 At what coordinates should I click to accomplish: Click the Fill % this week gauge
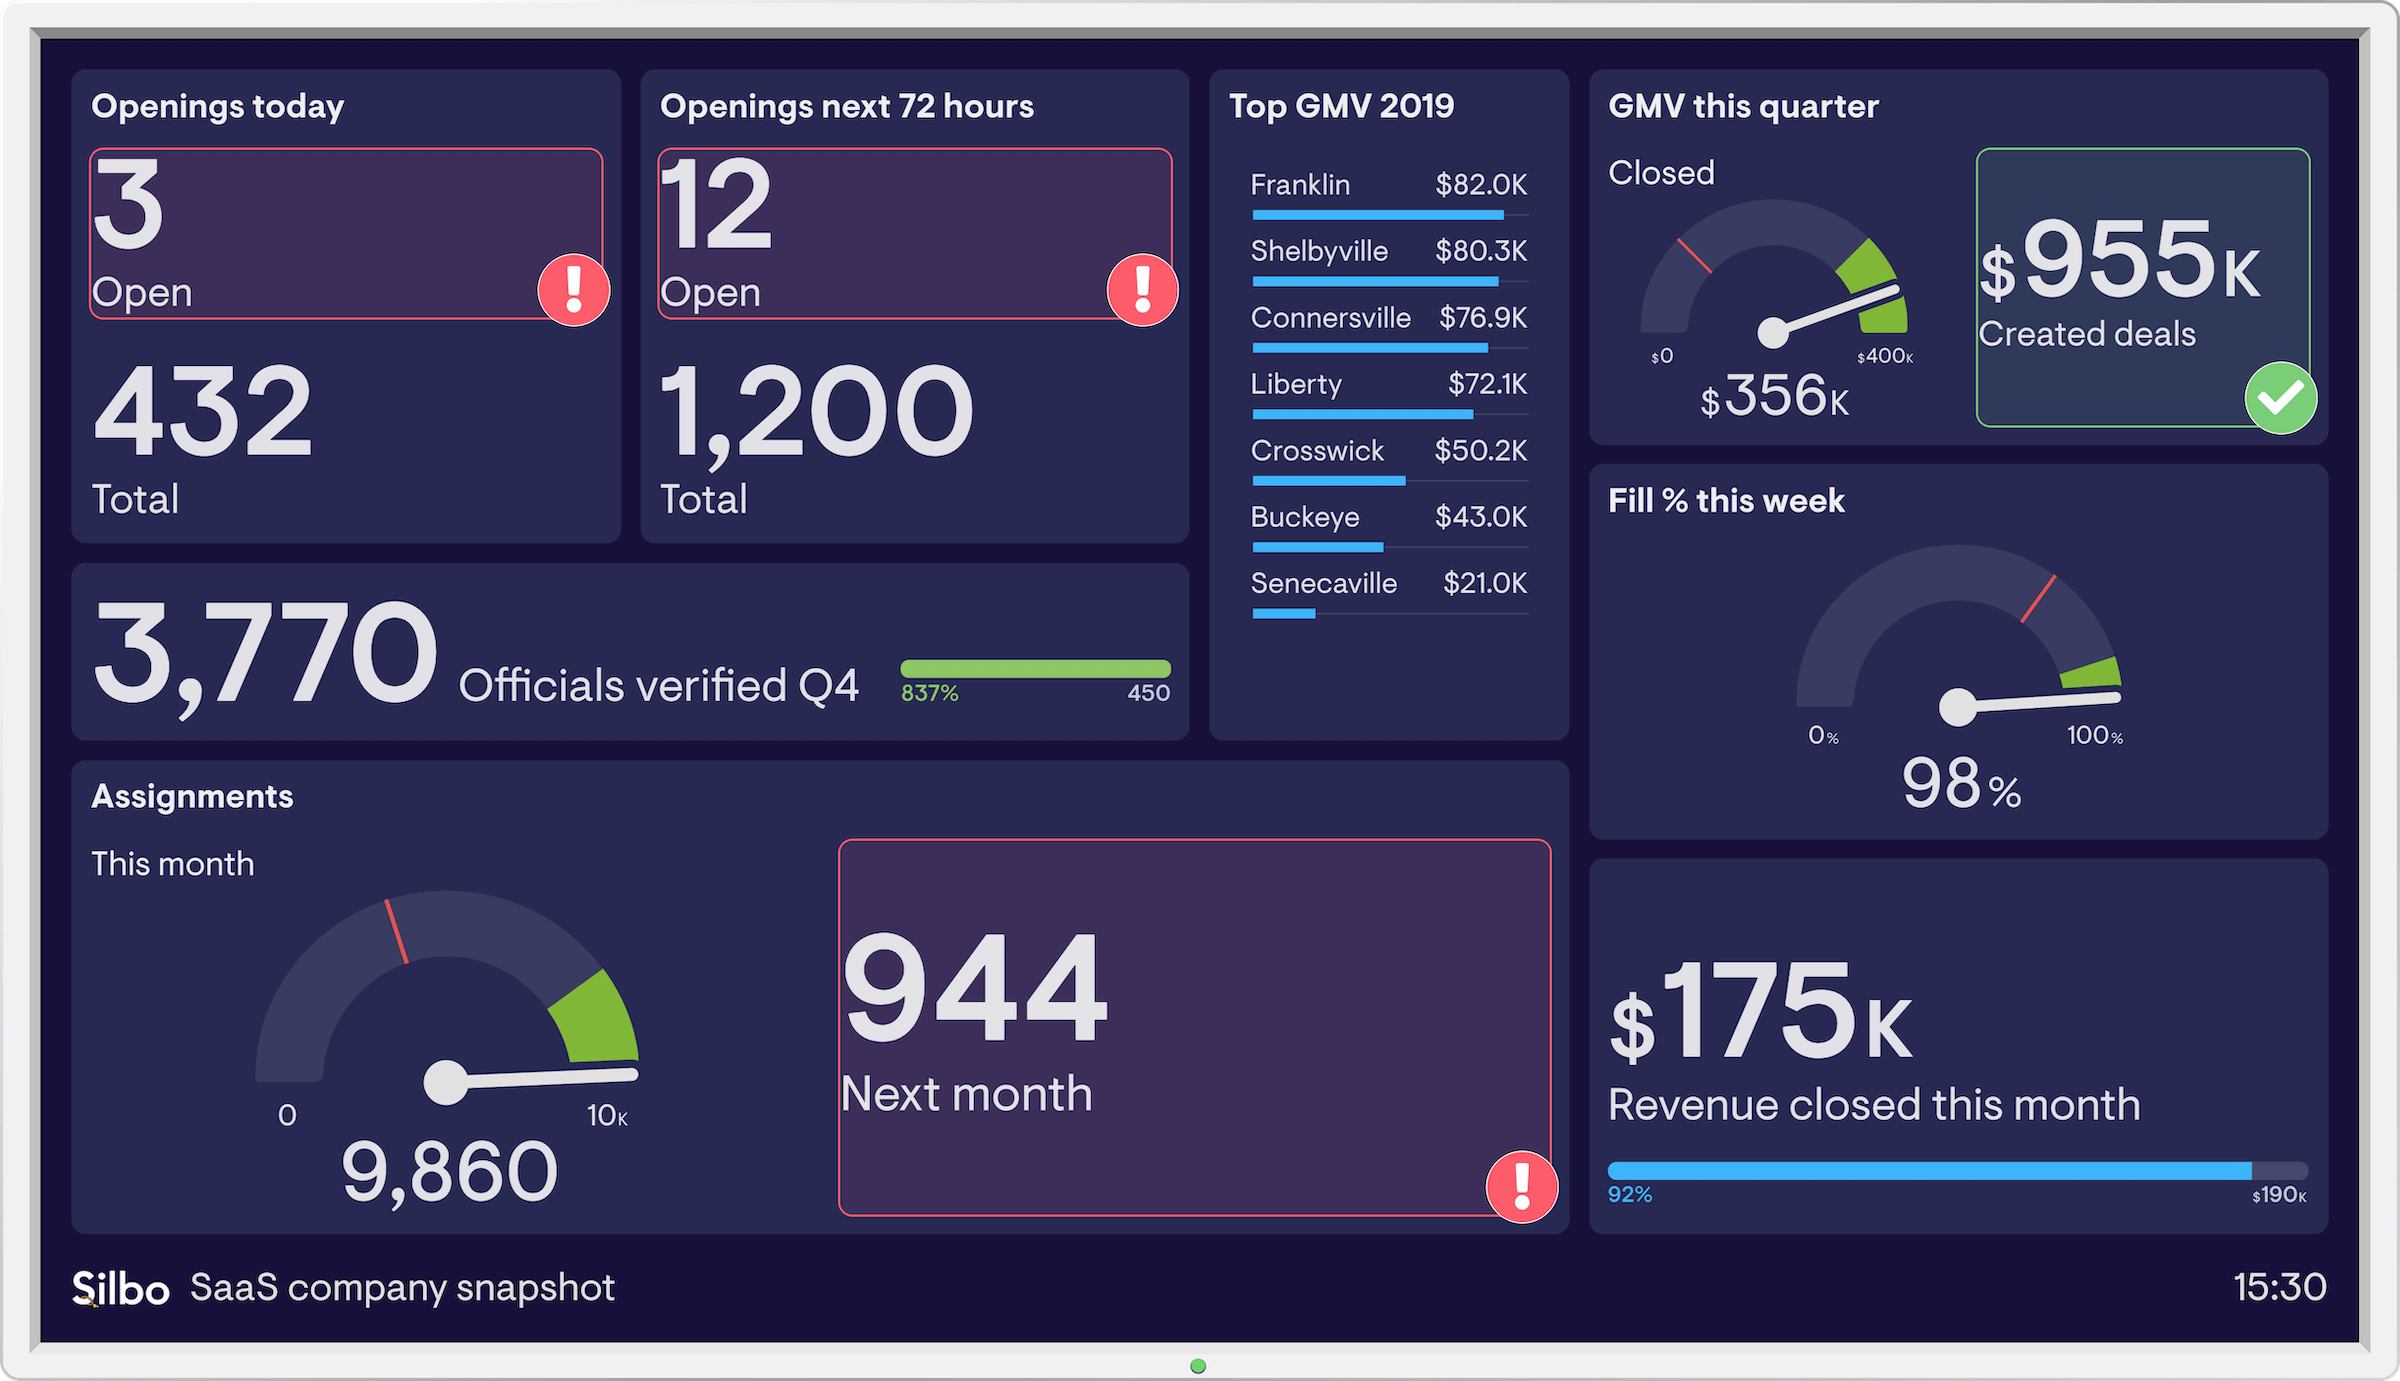(x=1958, y=636)
